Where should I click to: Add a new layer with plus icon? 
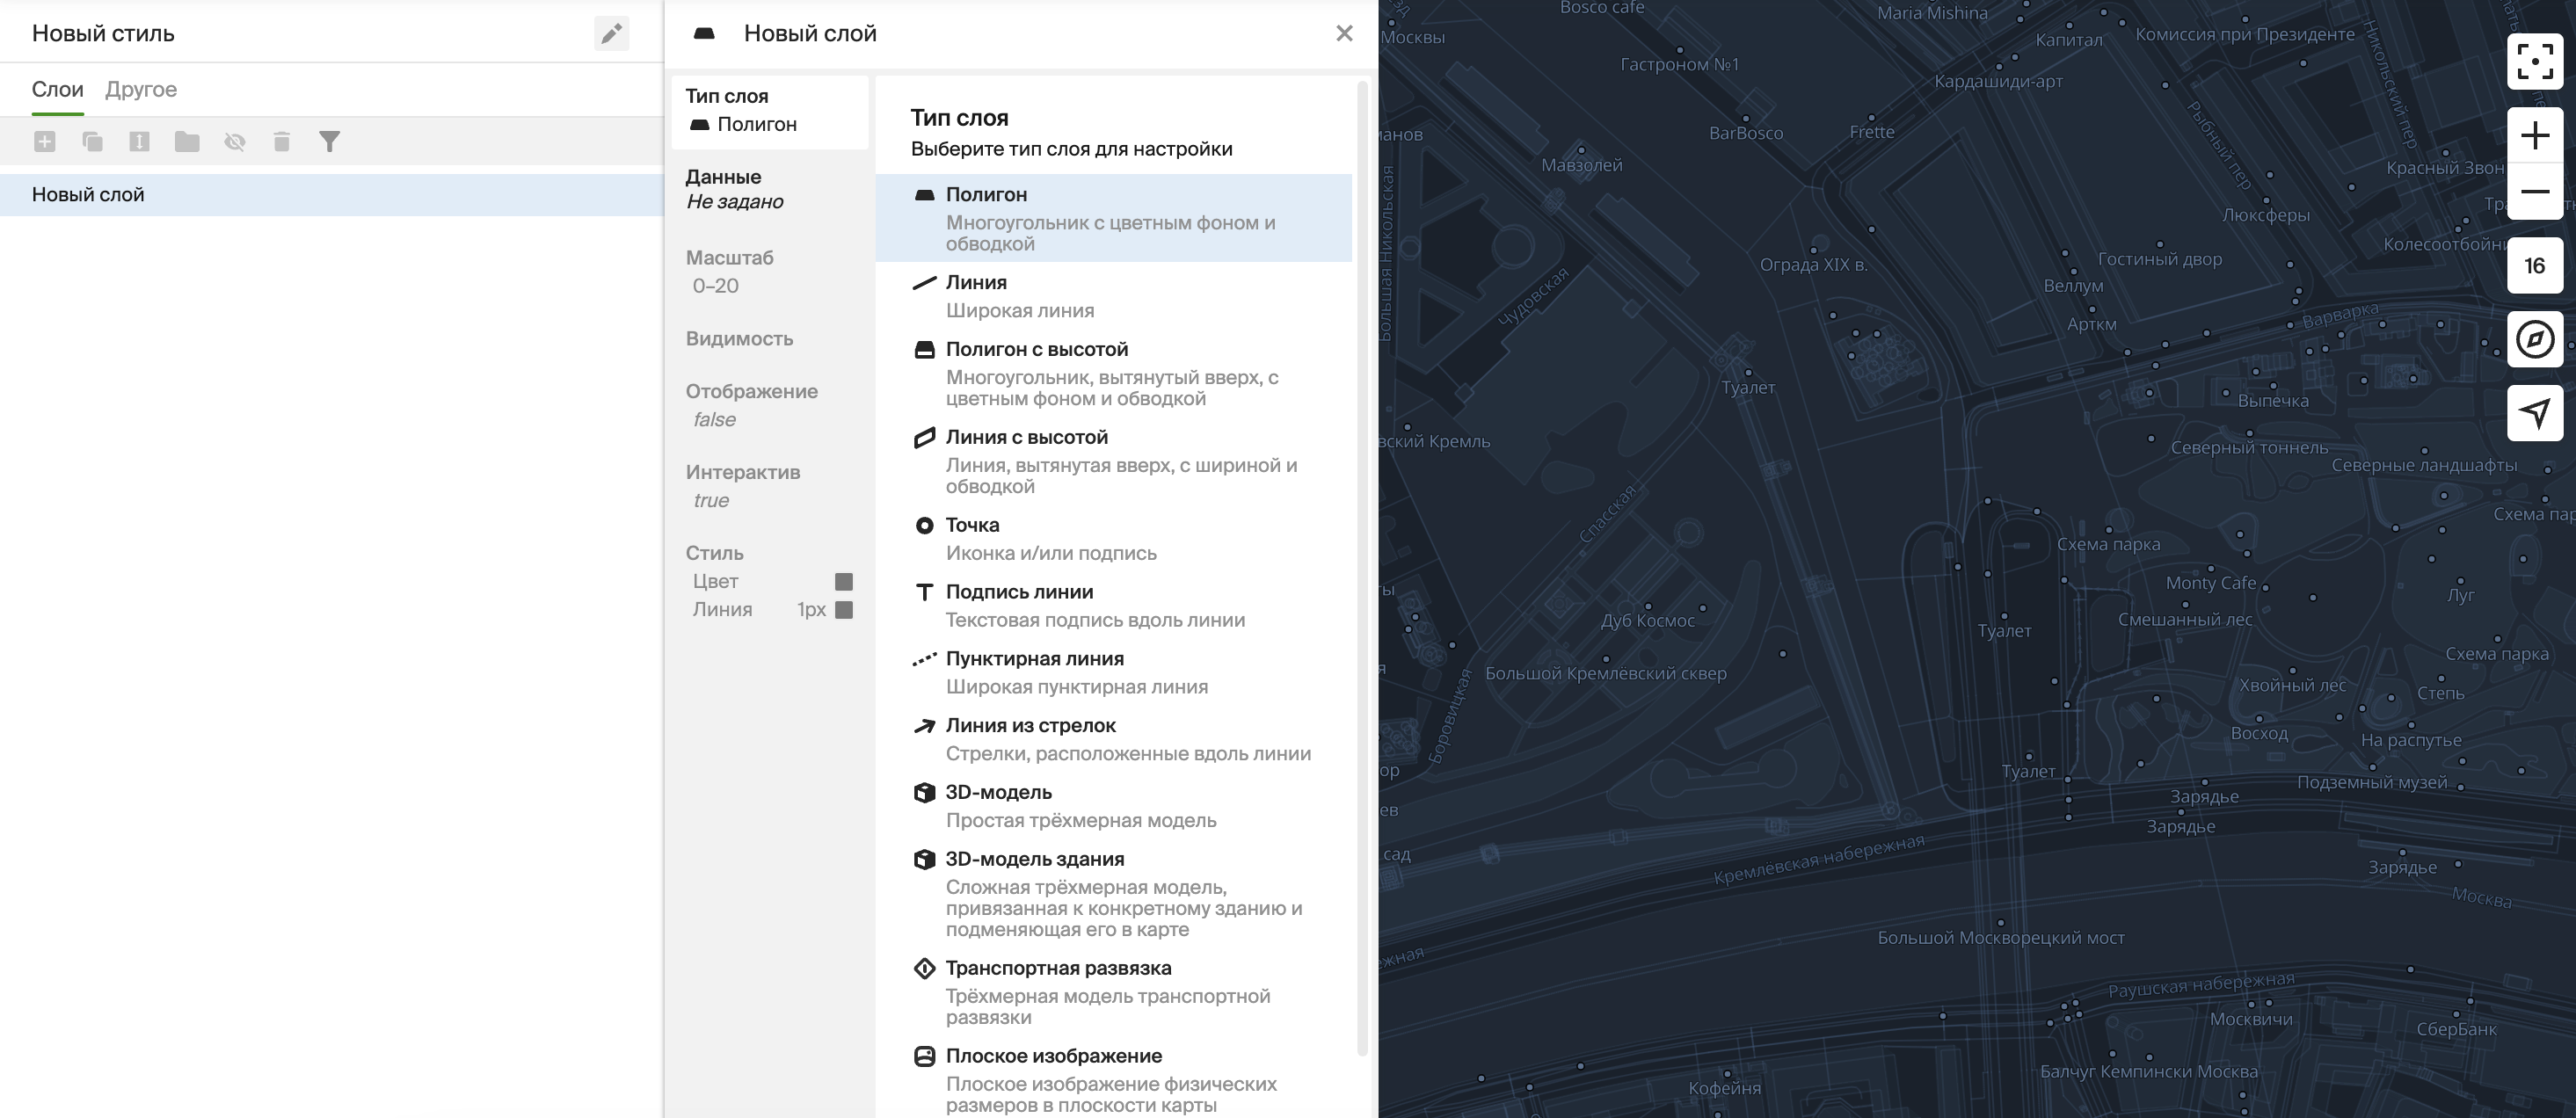[45, 141]
